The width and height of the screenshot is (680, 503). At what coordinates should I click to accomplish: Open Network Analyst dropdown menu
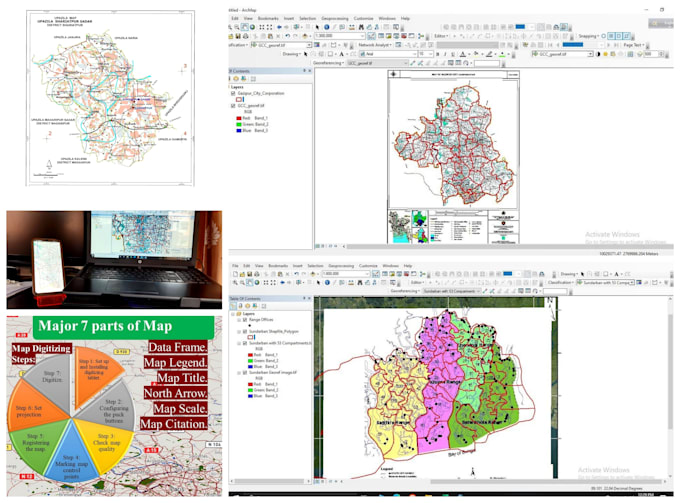click(x=375, y=45)
